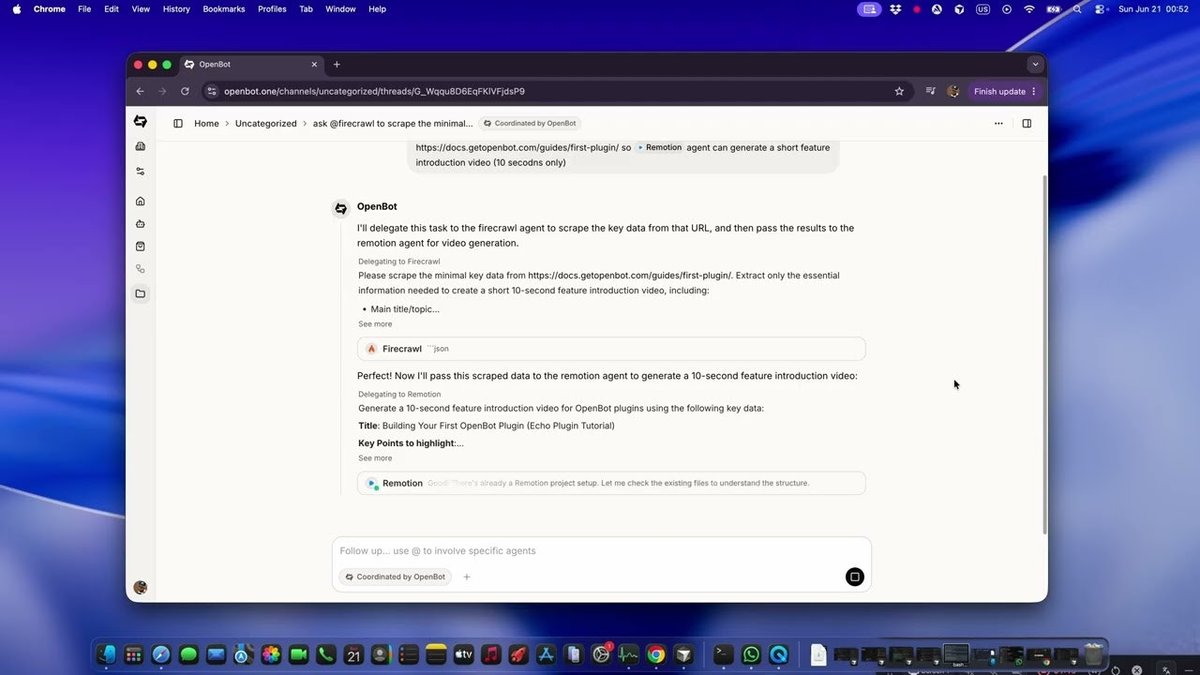Click Coordinated by OpenBot selector below input
This screenshot has width=1200, height=675.
click(x=395, y=577)
